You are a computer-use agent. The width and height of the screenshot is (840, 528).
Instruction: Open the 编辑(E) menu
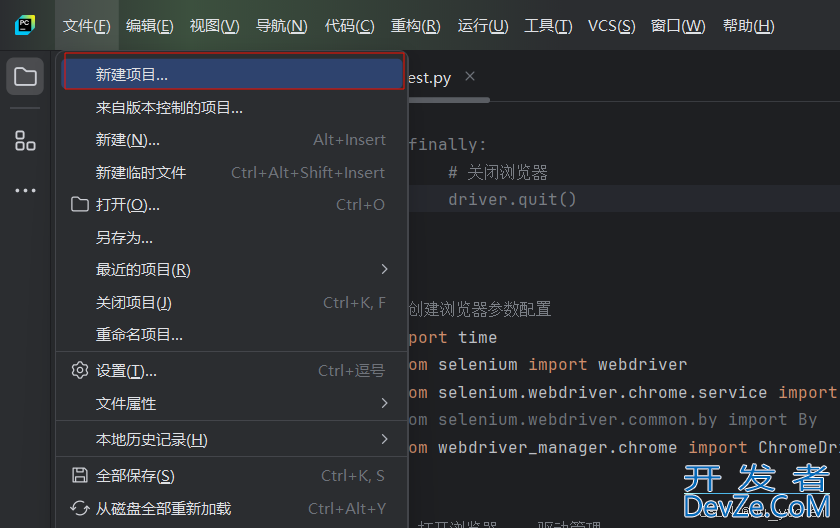pos(149,26)
